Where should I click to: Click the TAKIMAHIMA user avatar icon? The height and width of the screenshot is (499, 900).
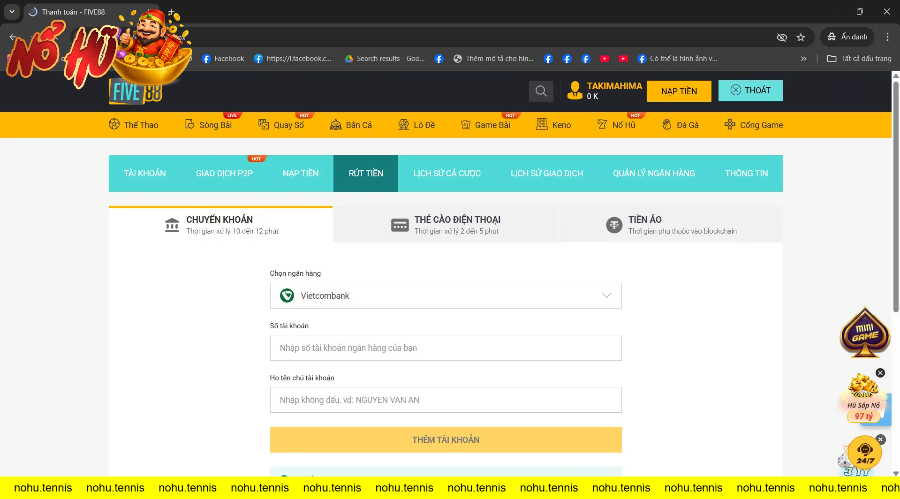pyautogui.click(x=574, y=91)
